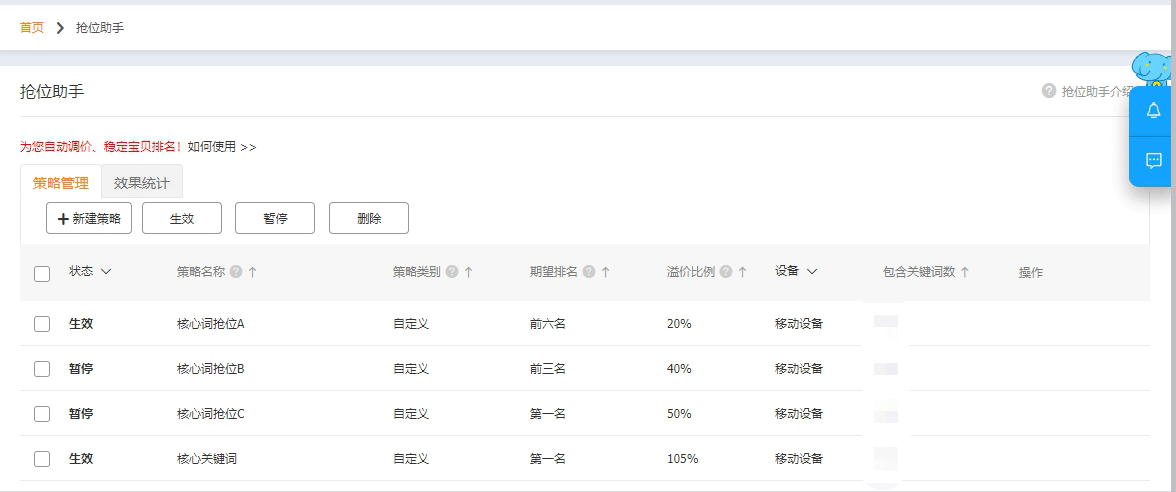This screenshot has width=1176, height=492.
Task: Click help icon beside 策略类别 column
Action: [451, 272]
